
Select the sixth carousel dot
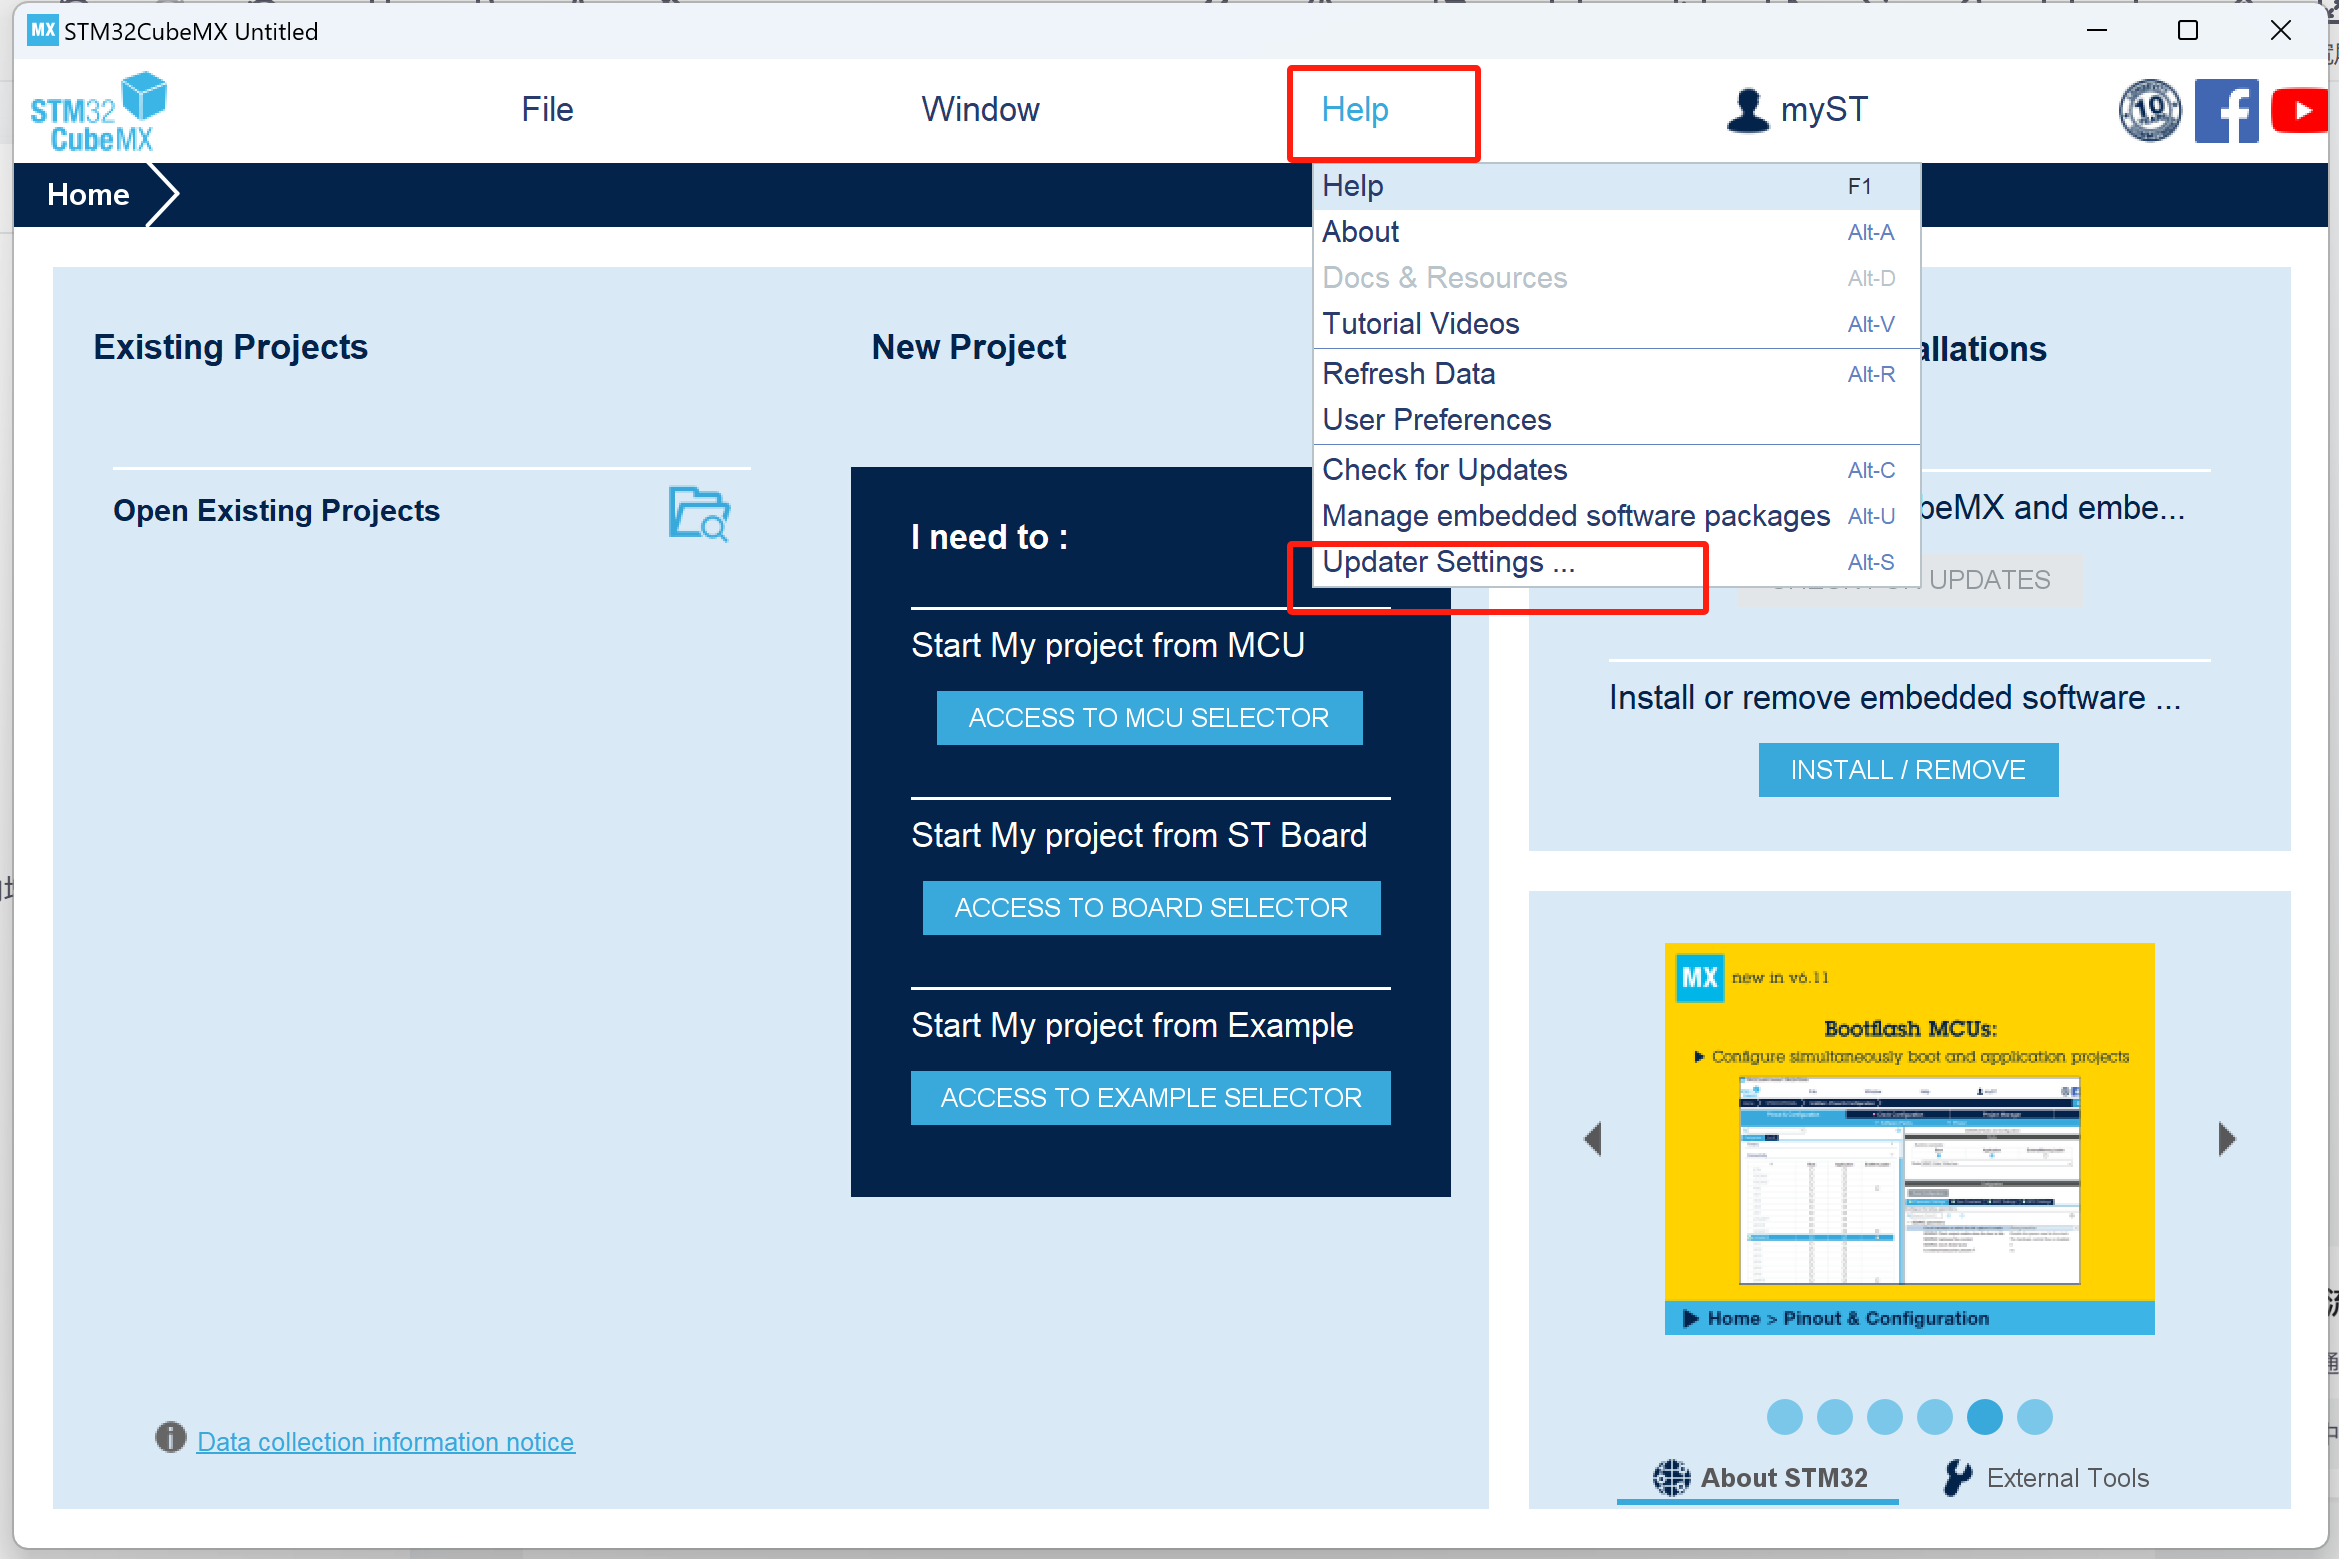[x=2034, y=1416]
